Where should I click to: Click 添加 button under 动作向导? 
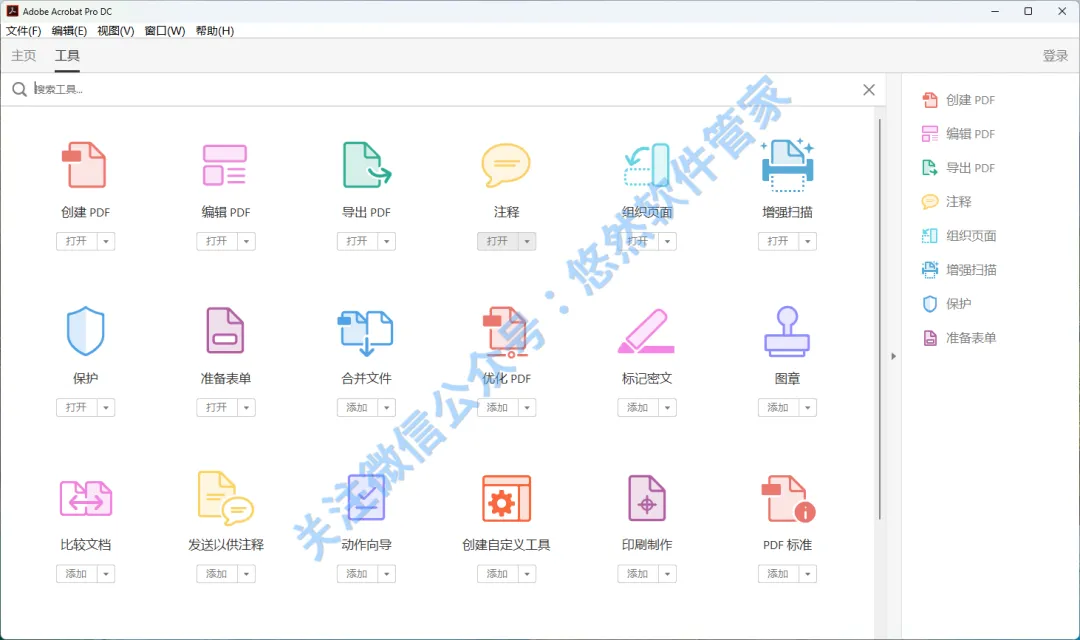point(357,573)
